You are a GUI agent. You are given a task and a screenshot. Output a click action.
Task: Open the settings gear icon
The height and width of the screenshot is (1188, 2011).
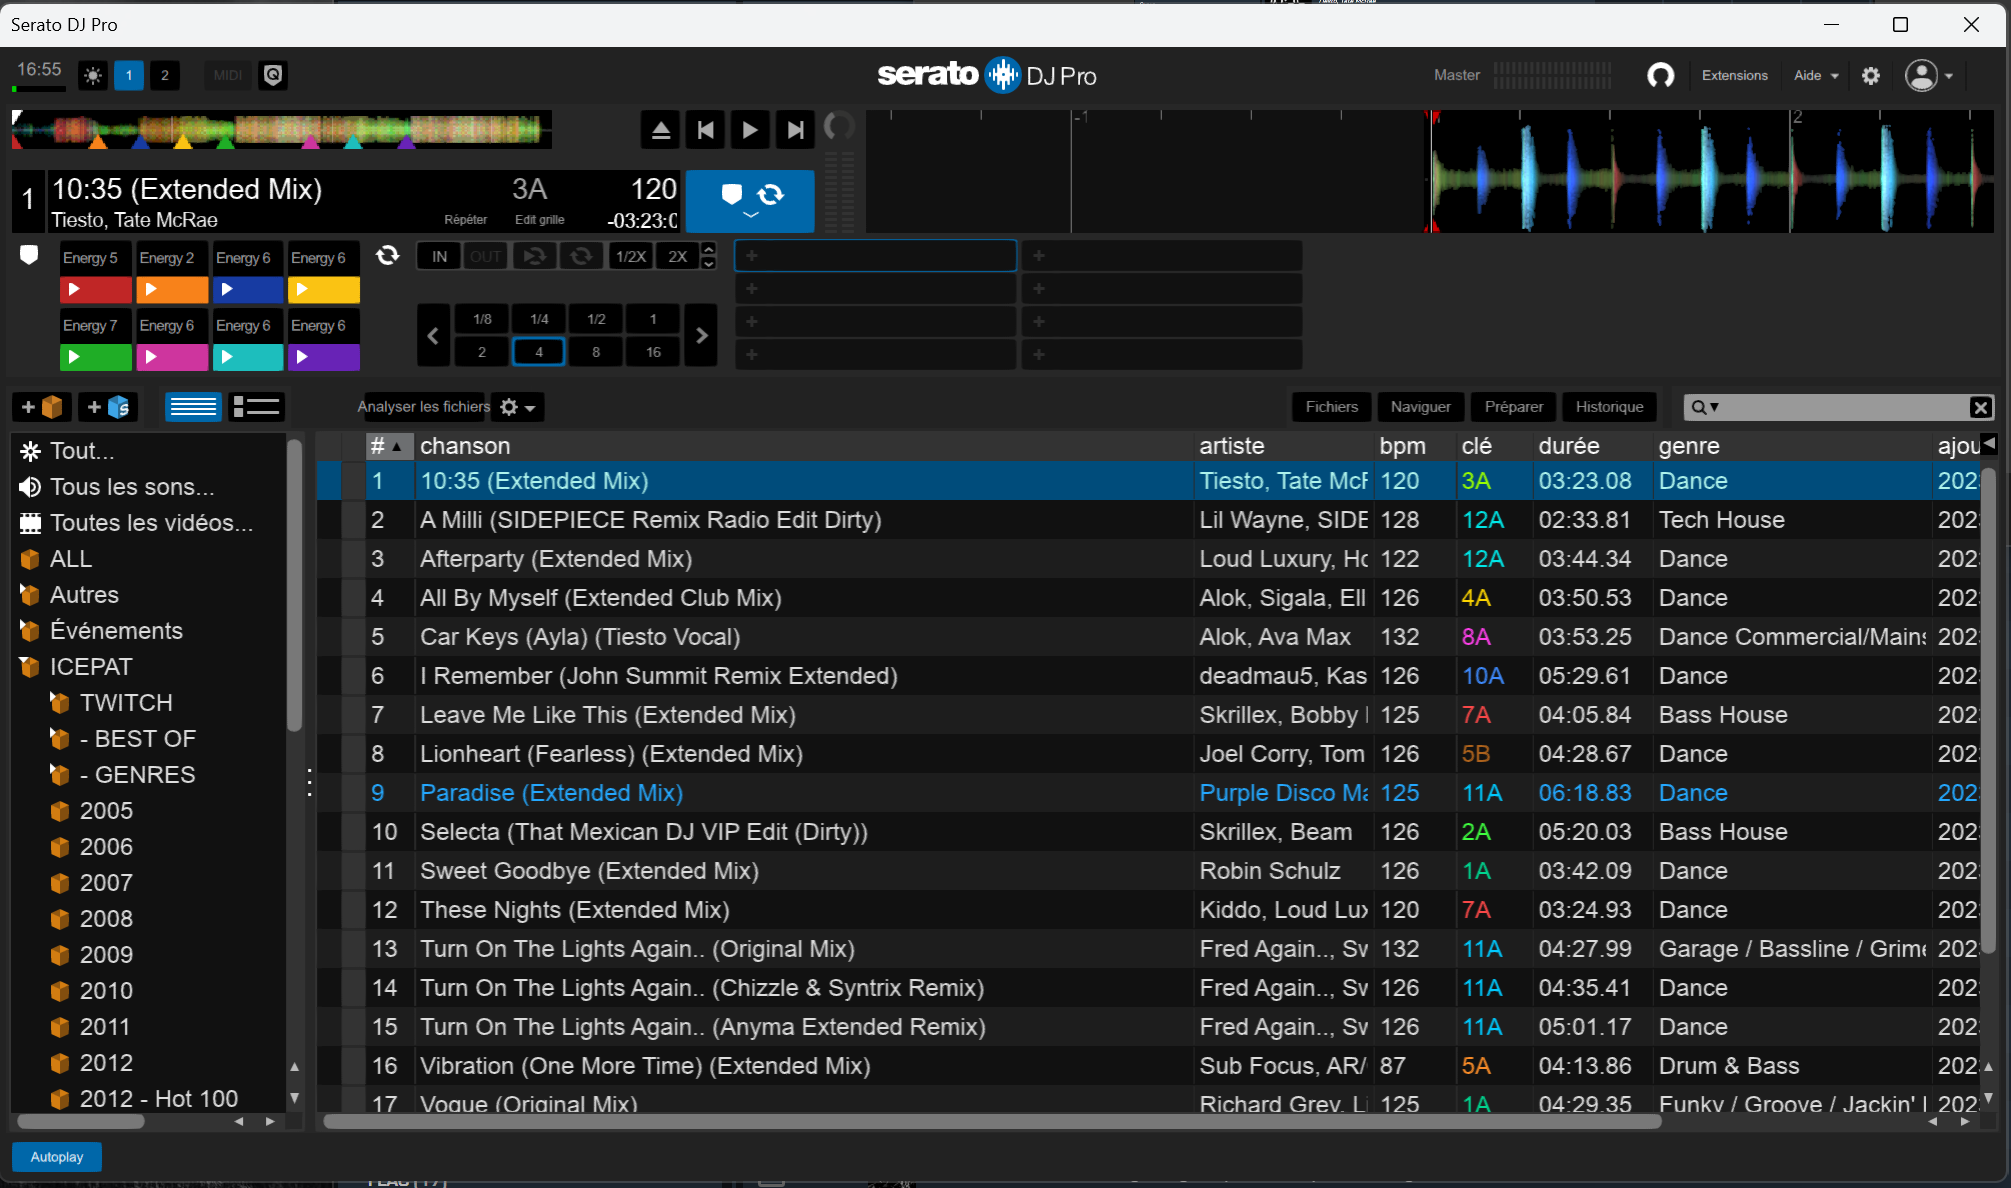[x=1871, y=76]
